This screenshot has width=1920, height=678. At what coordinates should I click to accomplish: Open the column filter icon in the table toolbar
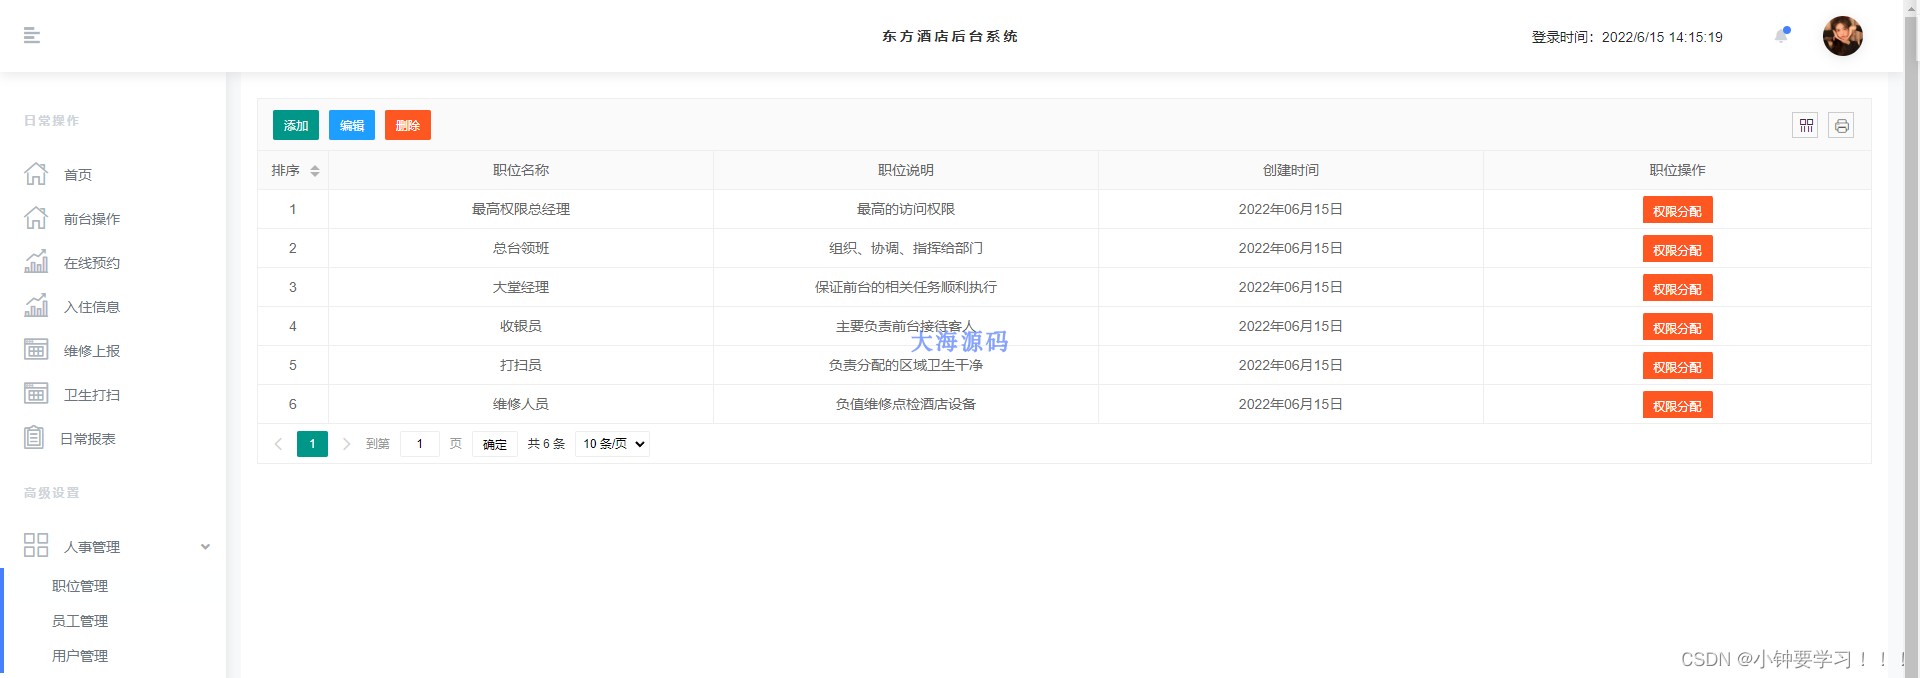point(1805,125)
